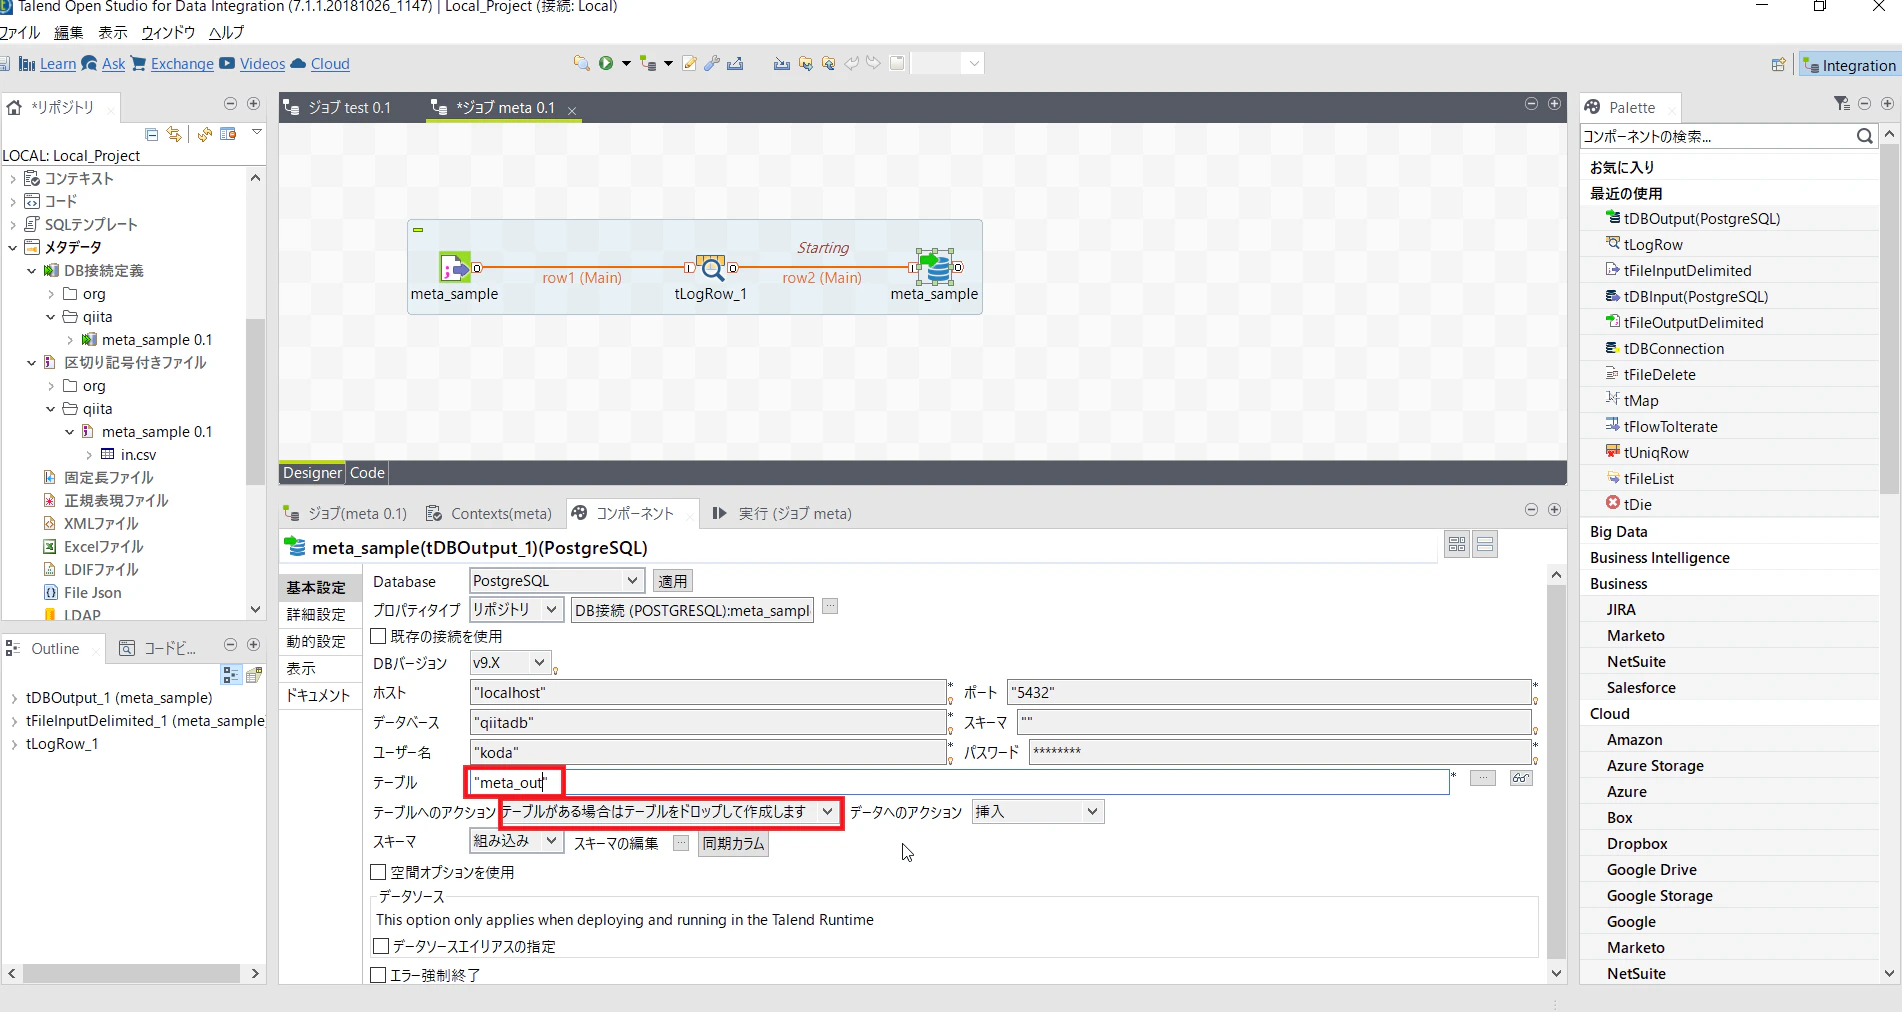Select tLogRow_1 in the Outline panel
The width and height of the screenshot is (1902, 1012).
(62, 744)
